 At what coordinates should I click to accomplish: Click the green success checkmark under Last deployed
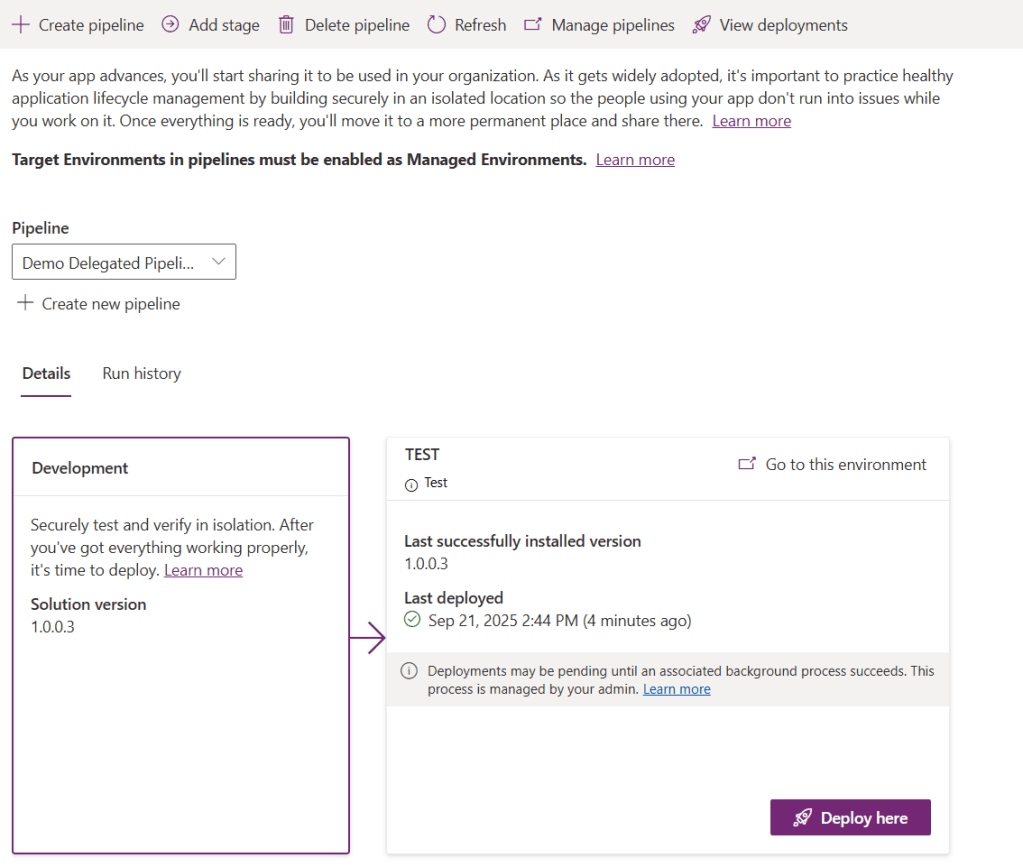coord(412,620)
